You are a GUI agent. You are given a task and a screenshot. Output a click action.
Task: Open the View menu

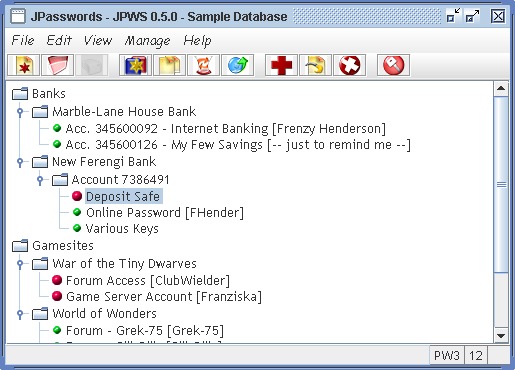[98, 40]
